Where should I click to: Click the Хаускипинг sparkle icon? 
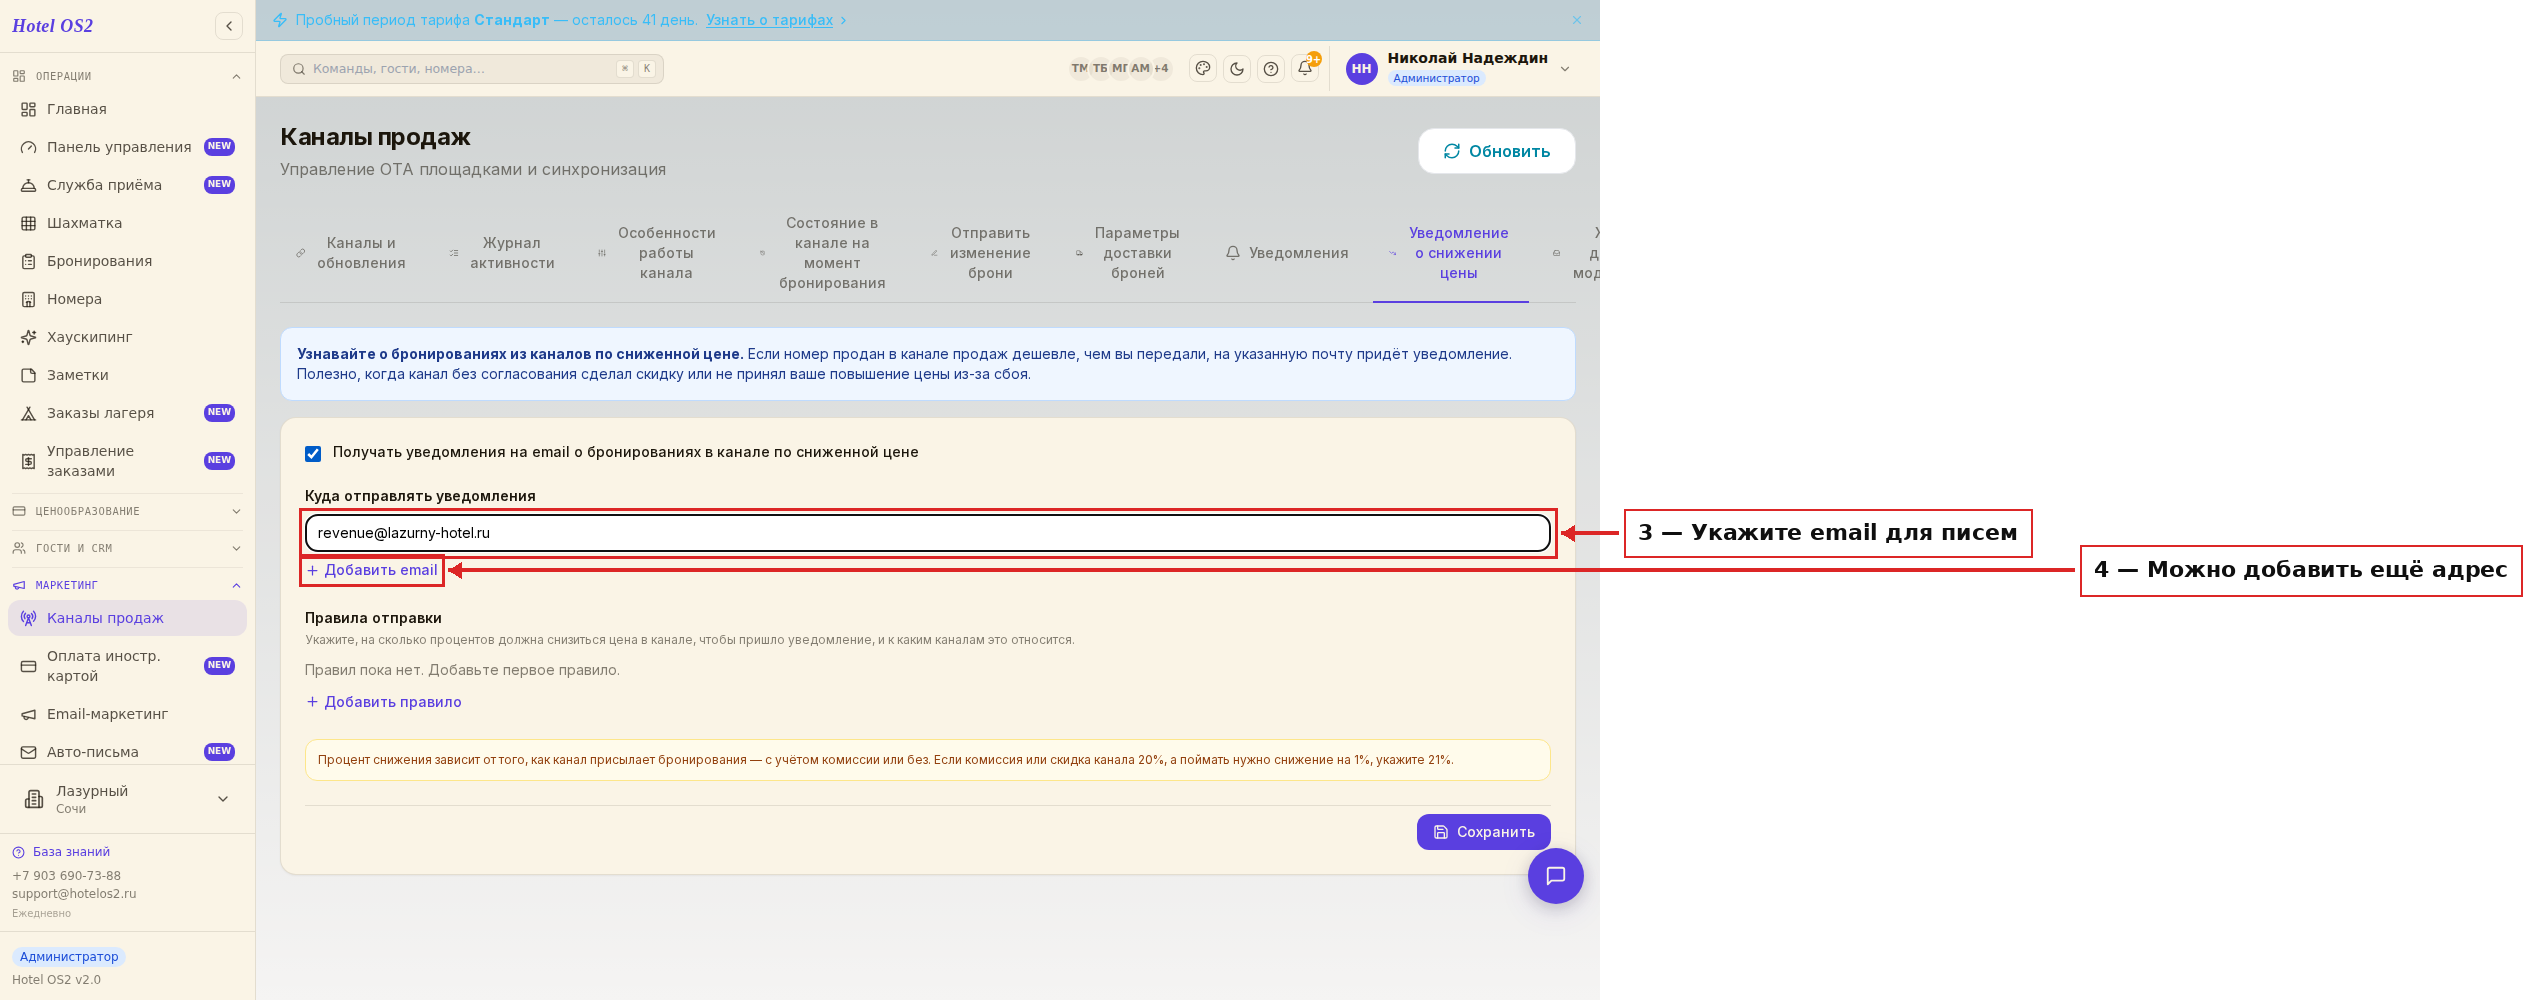tap(28, 337)
